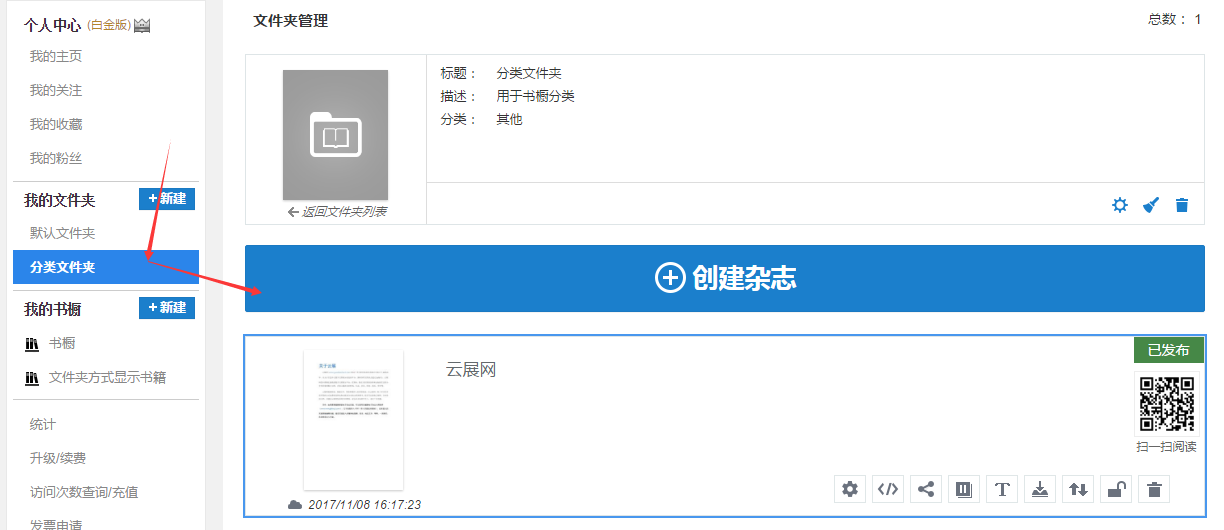1224x530 pixels.
Task: Click the embed code icon
Action: click(x=888, y=489)
